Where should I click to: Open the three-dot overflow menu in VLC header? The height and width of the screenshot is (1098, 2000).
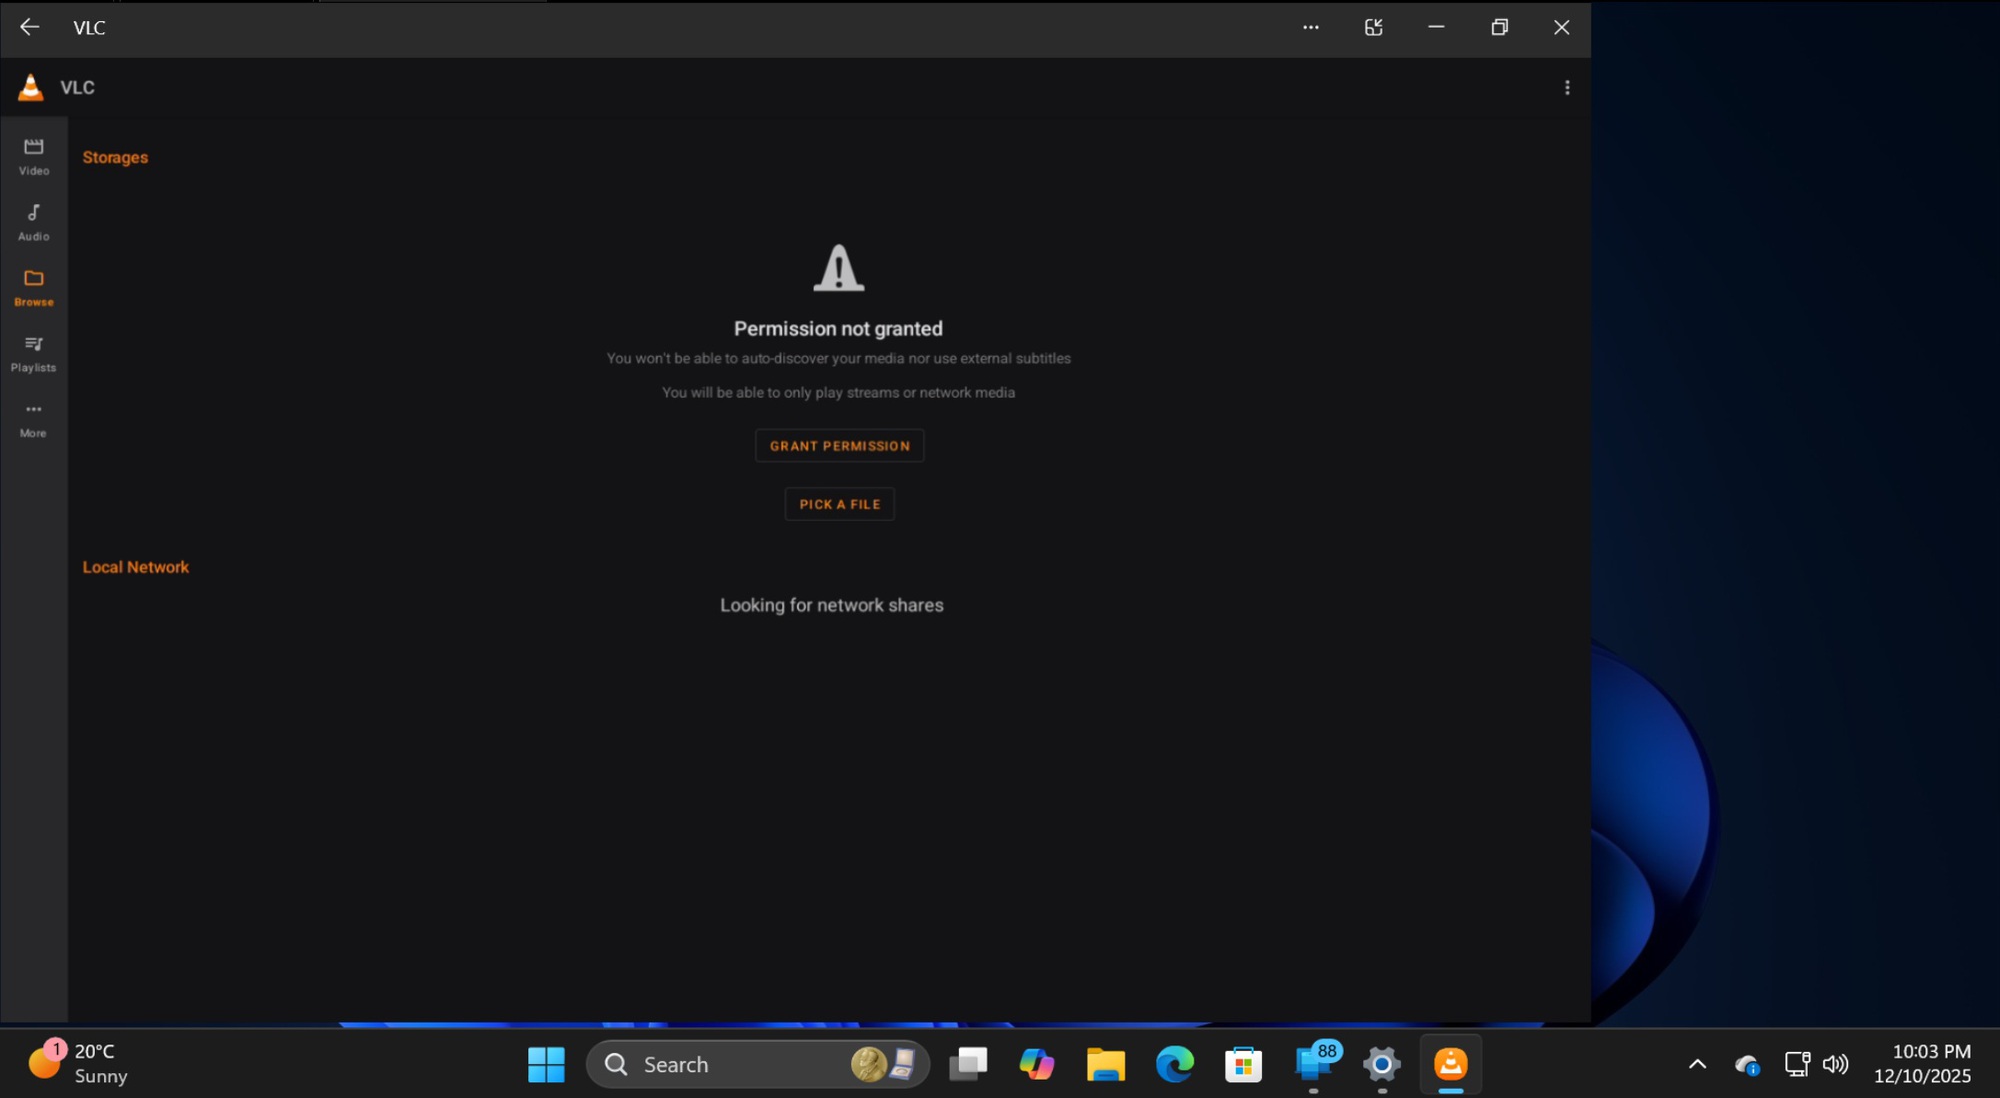point(1567,87)
